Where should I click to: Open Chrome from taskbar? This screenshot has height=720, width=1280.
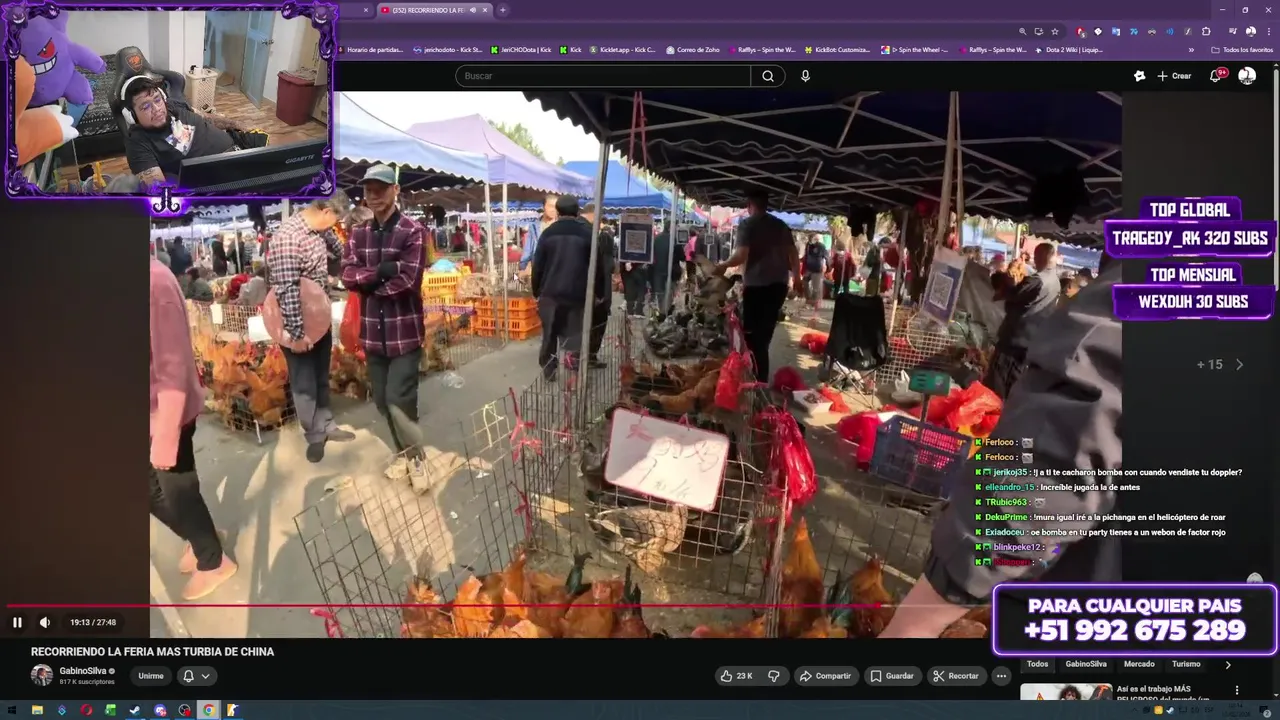209,710
